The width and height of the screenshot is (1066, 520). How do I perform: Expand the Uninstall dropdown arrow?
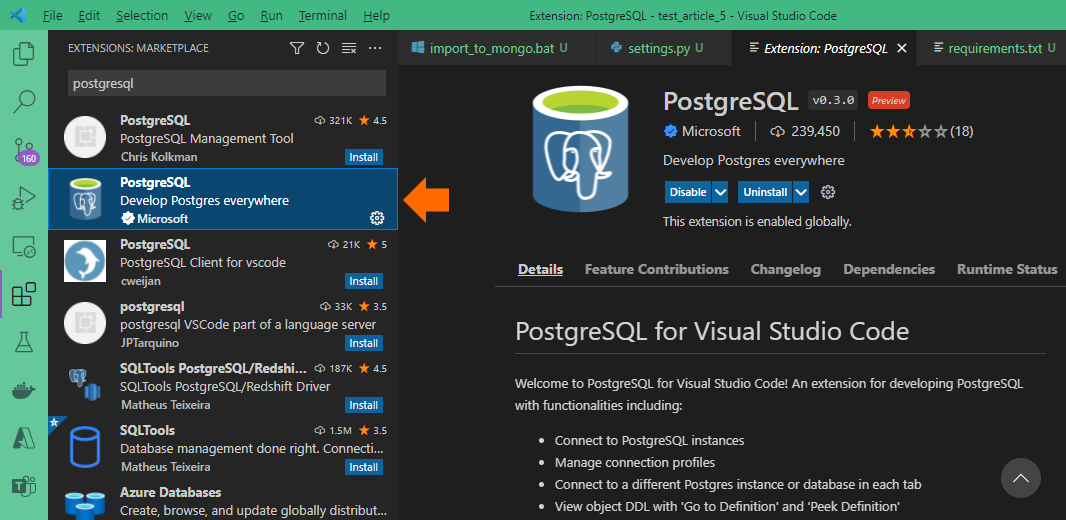tap(801, 192)
